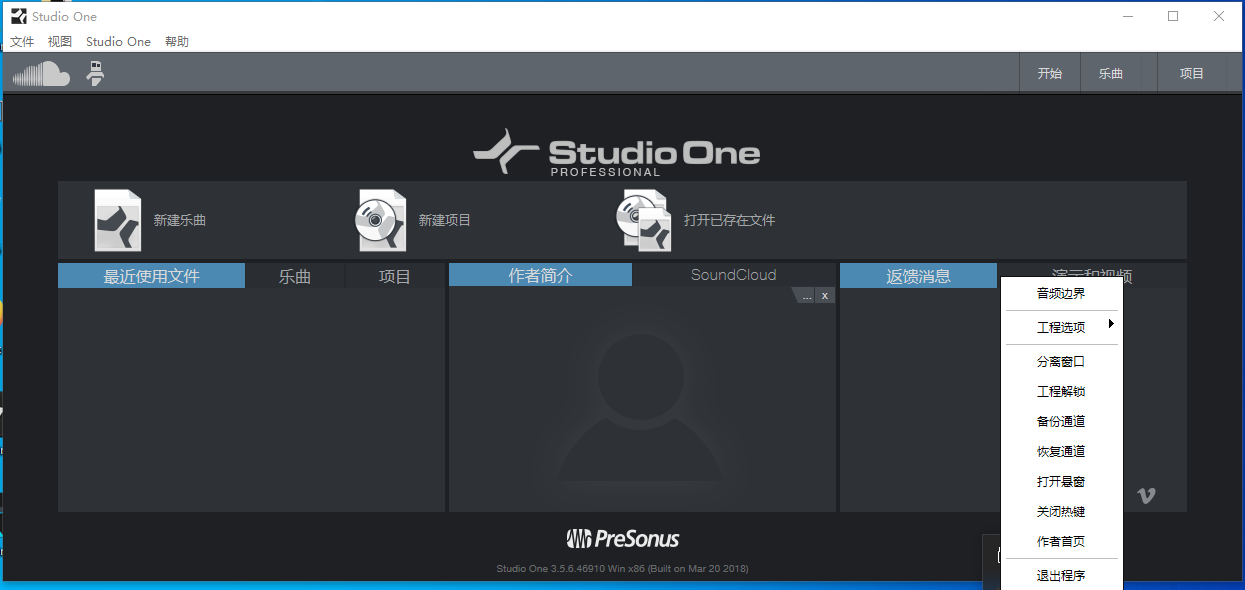Choose 工程解锁 in the context menu
Image resolution: width=1245 pixels, height=590 pixels.
tap(1061, 392)
